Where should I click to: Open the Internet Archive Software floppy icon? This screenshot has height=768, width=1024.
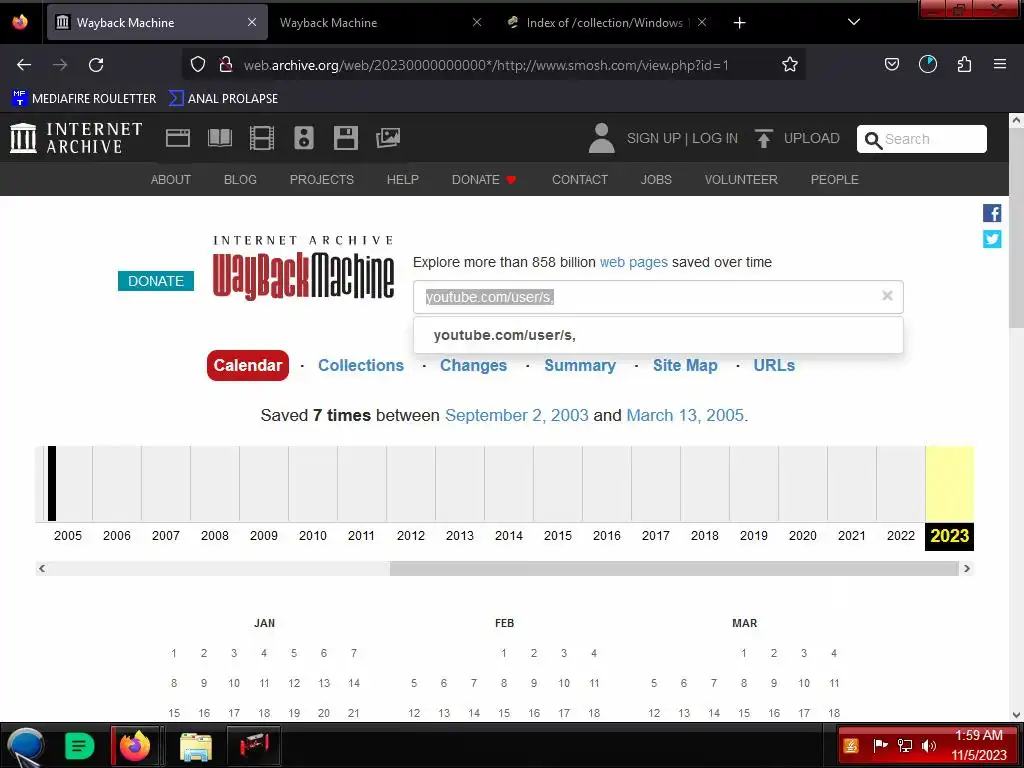pyautogui.click(x=345, y=138)
